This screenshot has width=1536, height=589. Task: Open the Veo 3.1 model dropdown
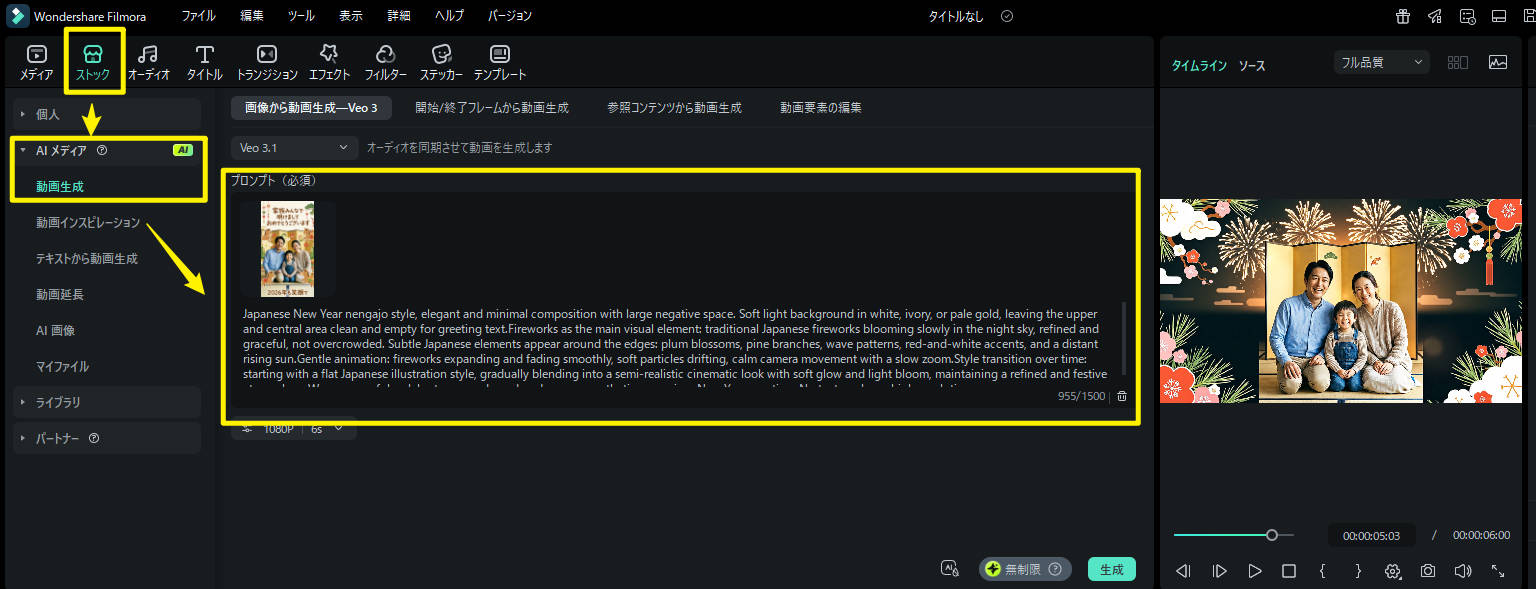(x=294, y=147)
